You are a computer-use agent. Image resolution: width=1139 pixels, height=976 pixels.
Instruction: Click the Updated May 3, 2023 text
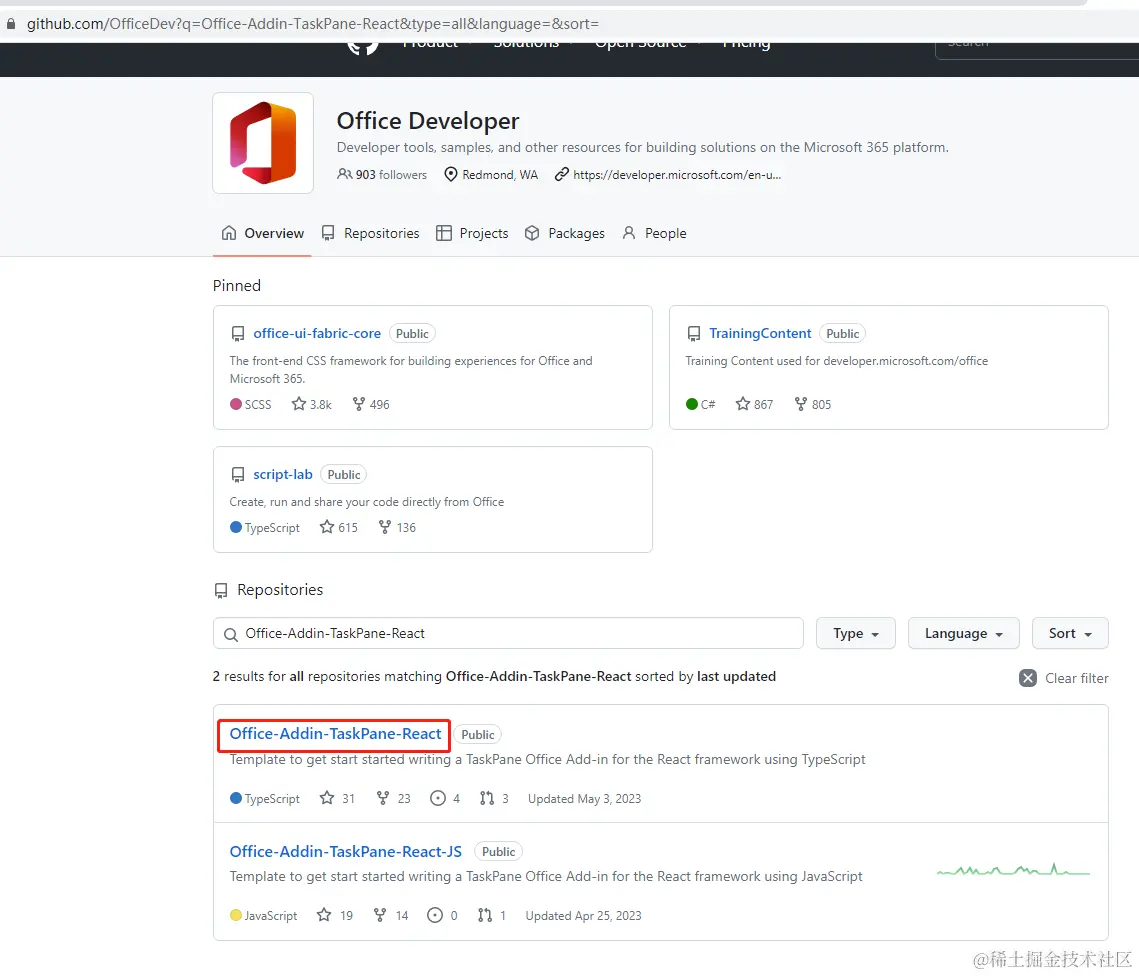585,799
